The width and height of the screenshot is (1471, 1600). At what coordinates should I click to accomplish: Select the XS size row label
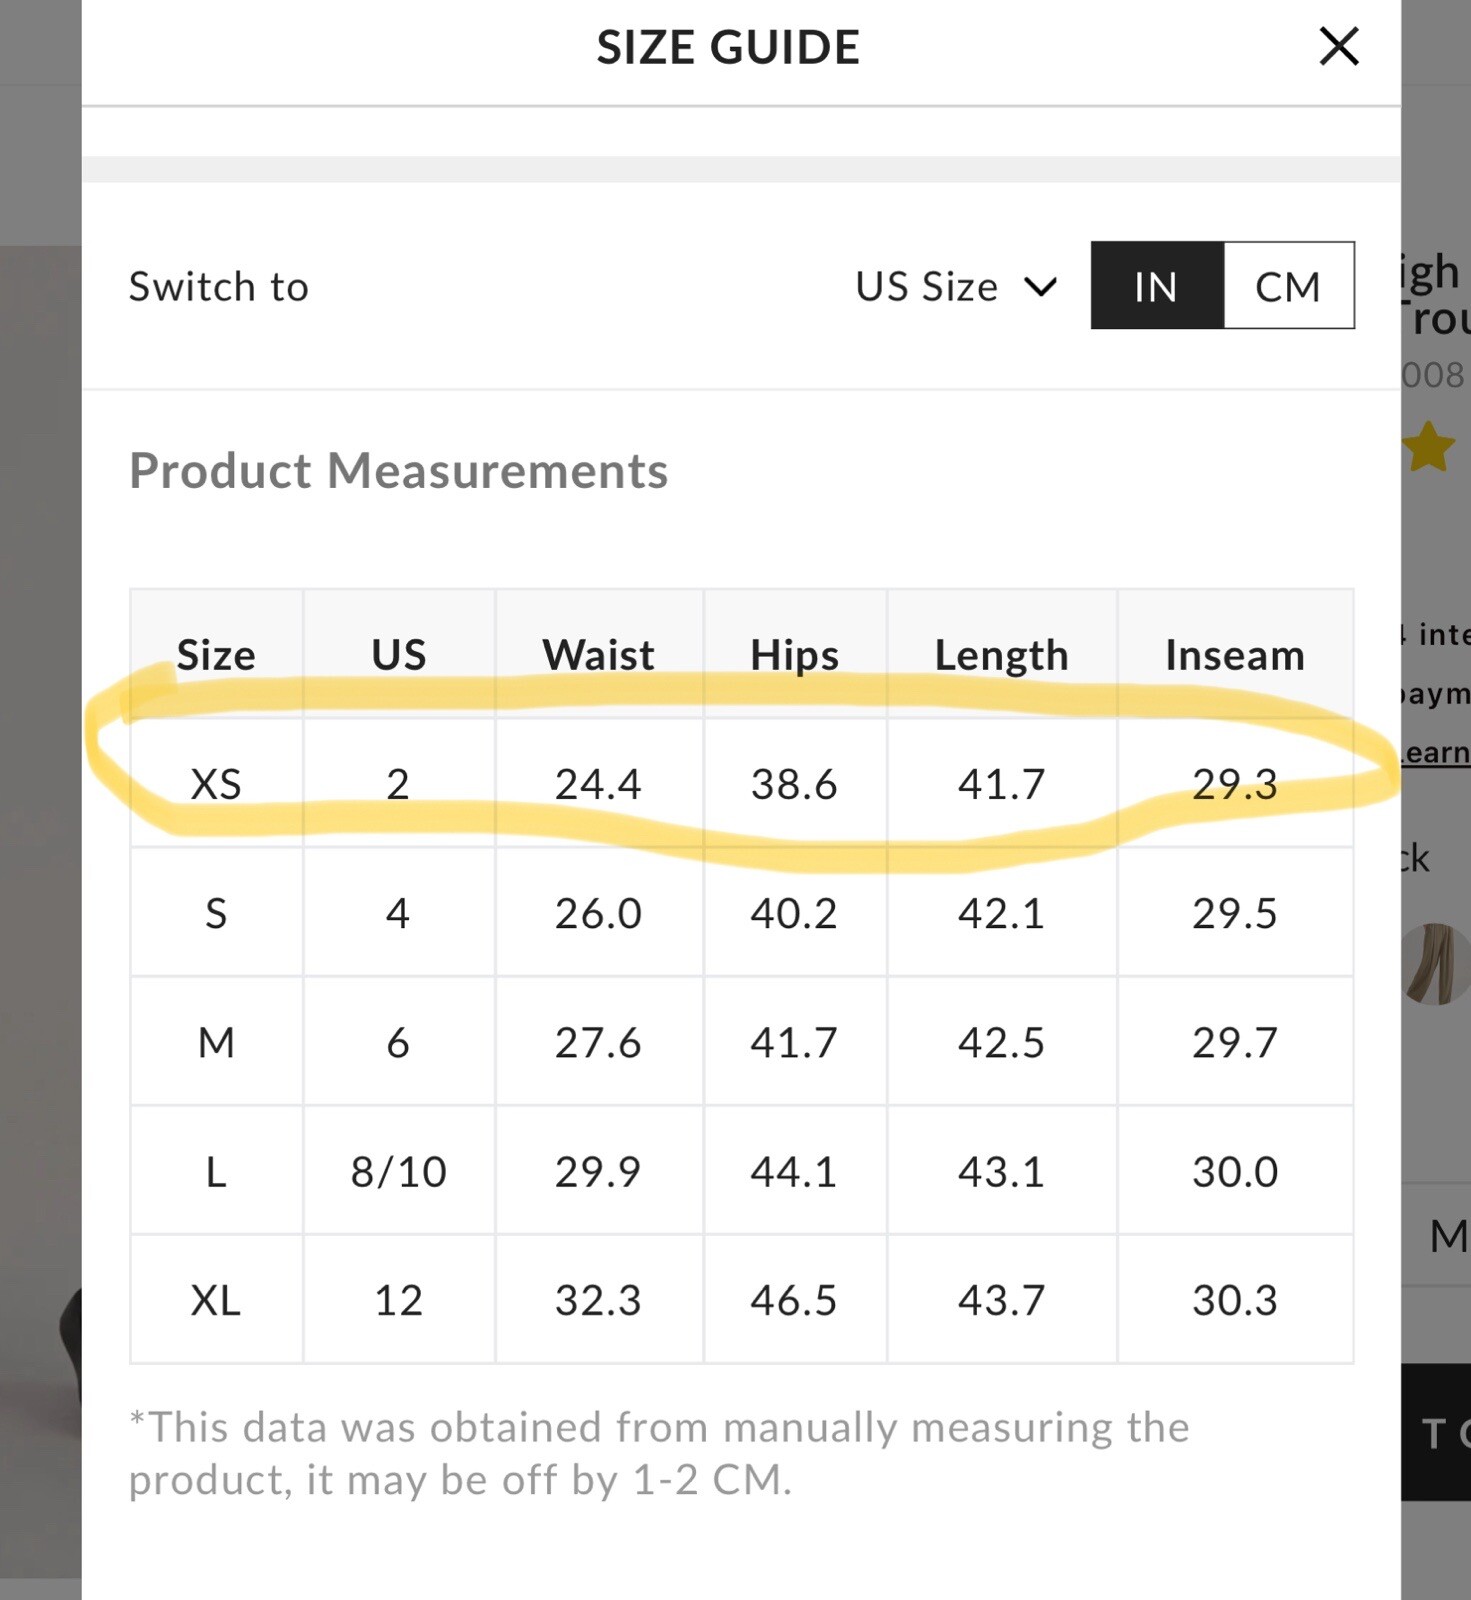coord(216,784)
